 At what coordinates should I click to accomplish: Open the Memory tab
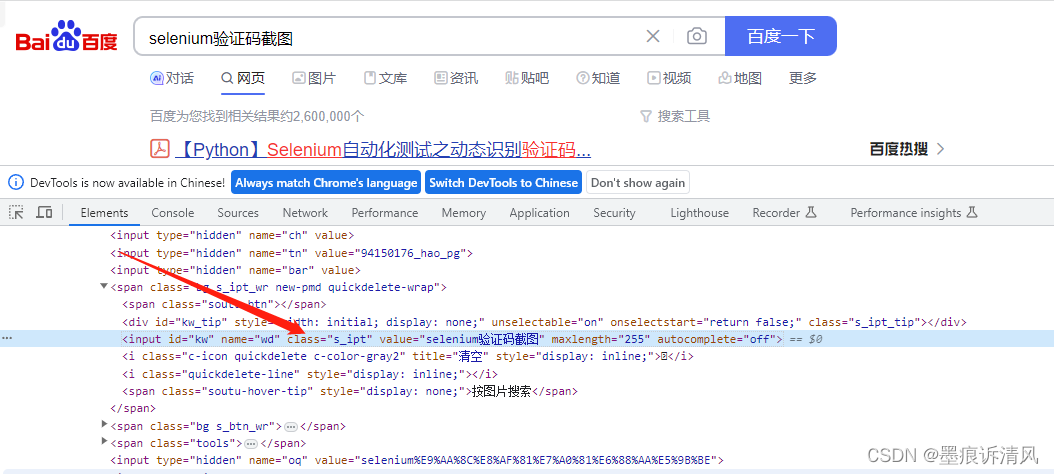pyautogui.click(x=464, y=212)
